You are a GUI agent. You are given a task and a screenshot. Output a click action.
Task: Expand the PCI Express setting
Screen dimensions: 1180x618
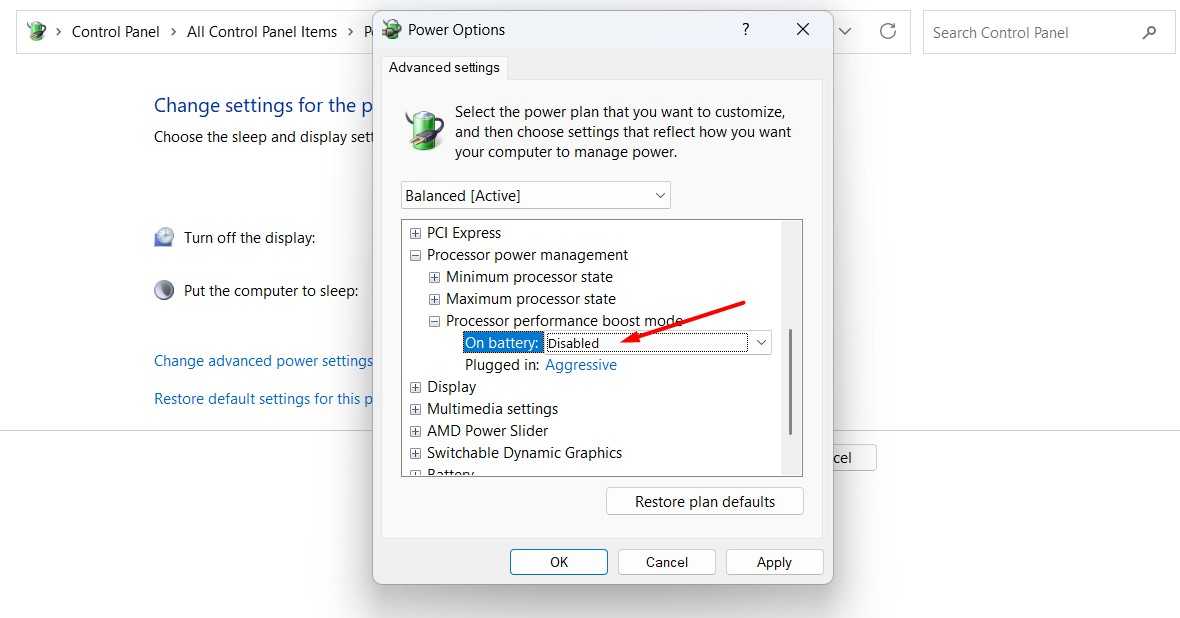click(415, 232)
